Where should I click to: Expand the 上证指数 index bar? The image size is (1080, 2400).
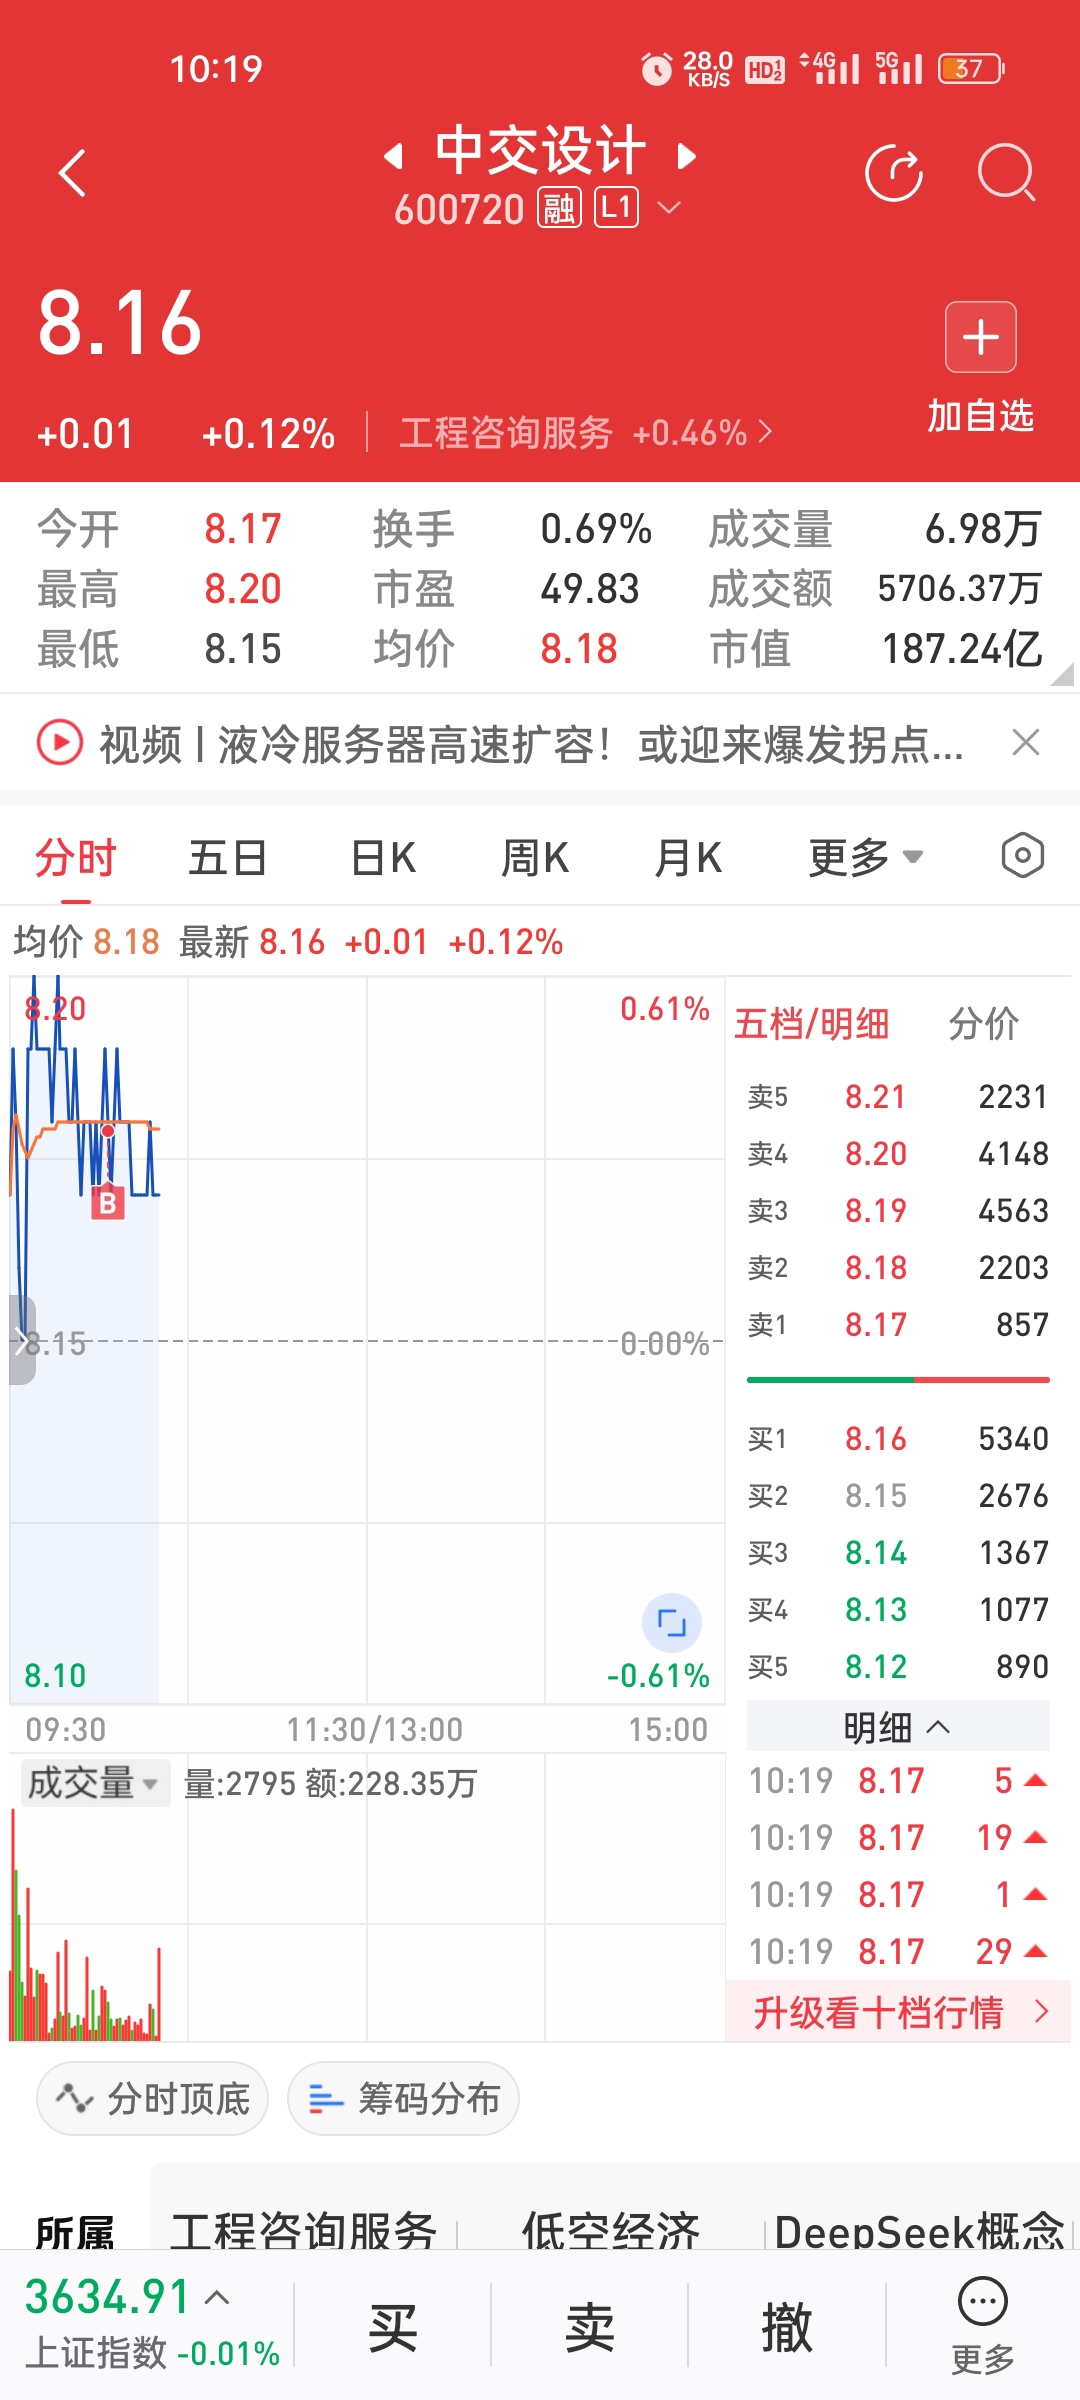150,2324
